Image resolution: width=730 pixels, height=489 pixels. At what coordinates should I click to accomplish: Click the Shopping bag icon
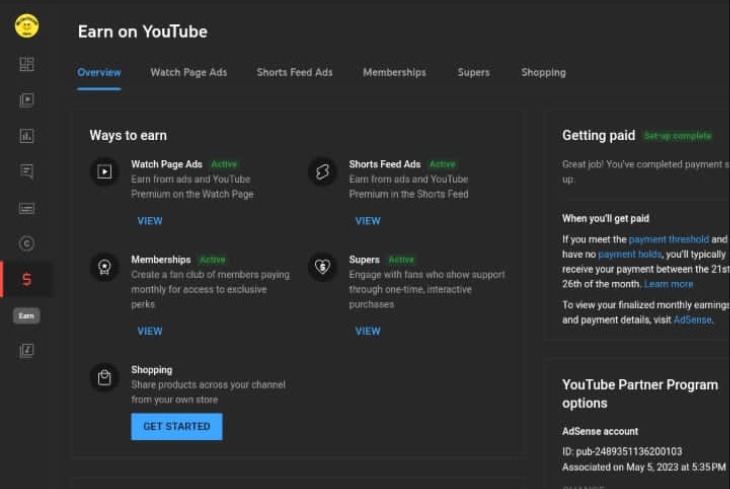pyautogui.click(x=104, y=377)
